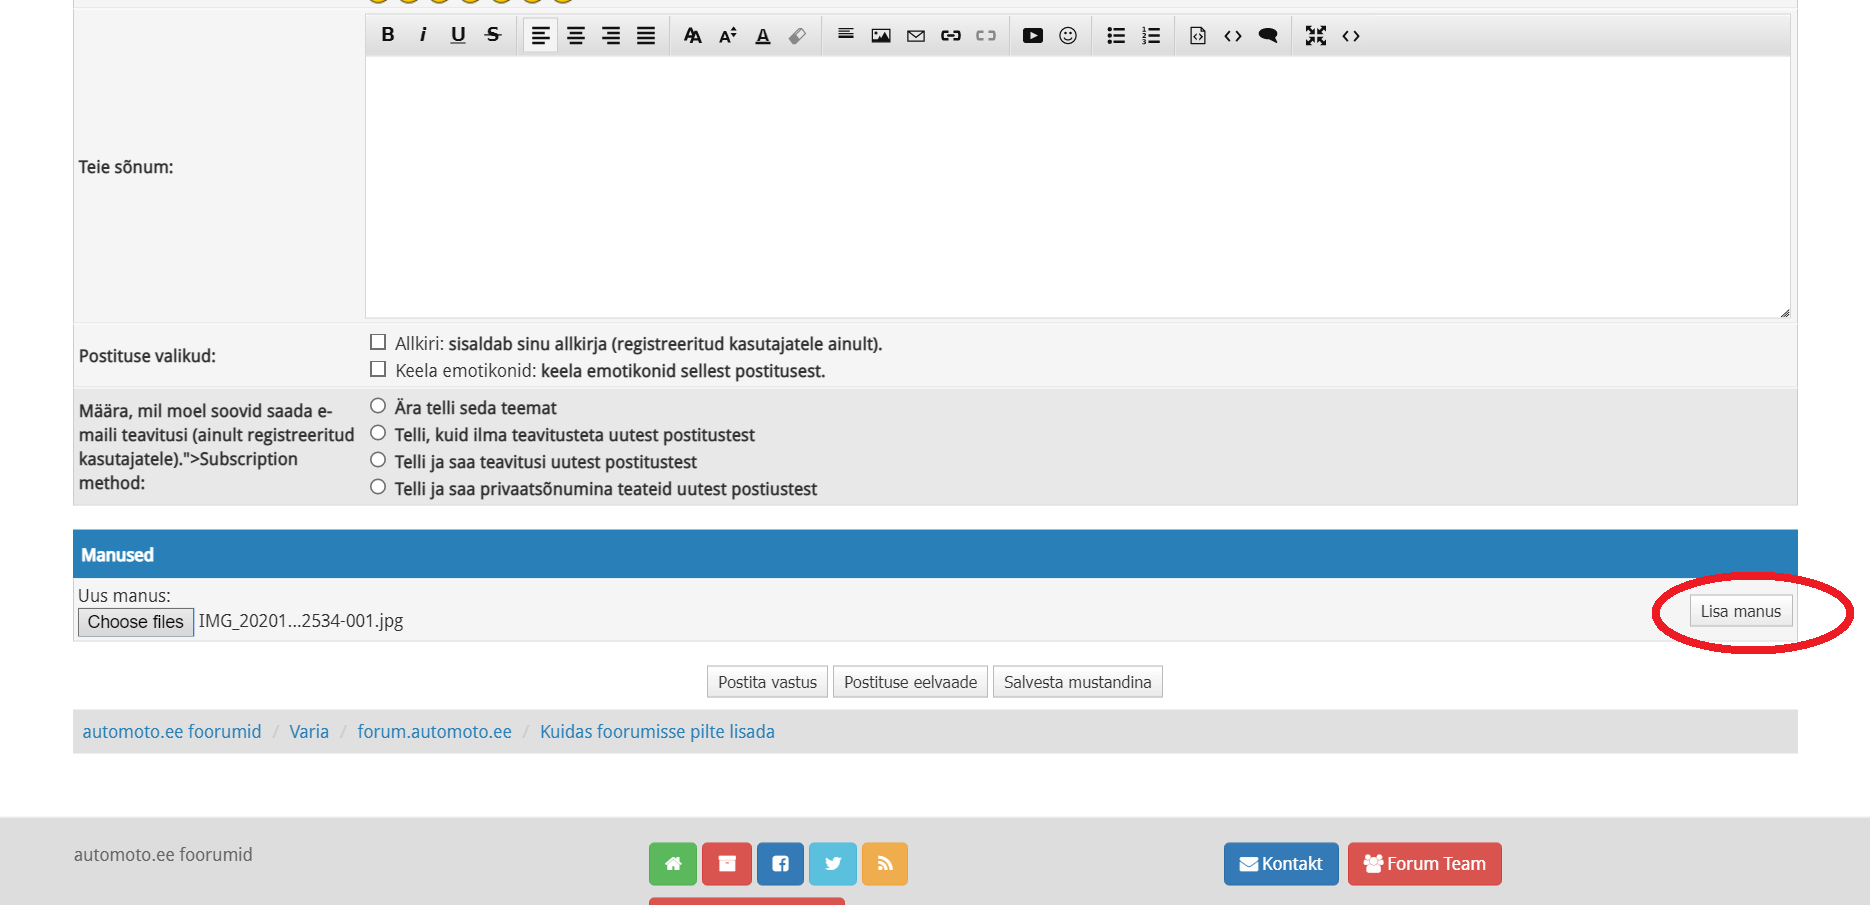1870x905 pixels.
Task: Insert a bulleted list
Action: (x=1116, y=36)
